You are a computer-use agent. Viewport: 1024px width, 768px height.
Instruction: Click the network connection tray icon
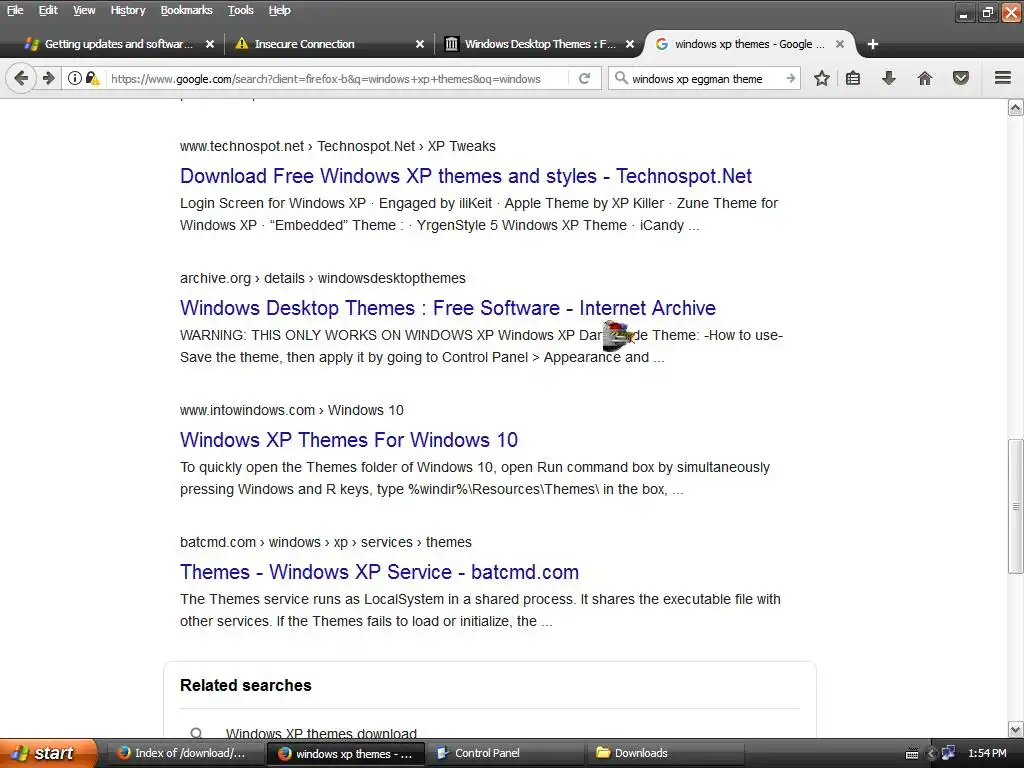(948, 754)
